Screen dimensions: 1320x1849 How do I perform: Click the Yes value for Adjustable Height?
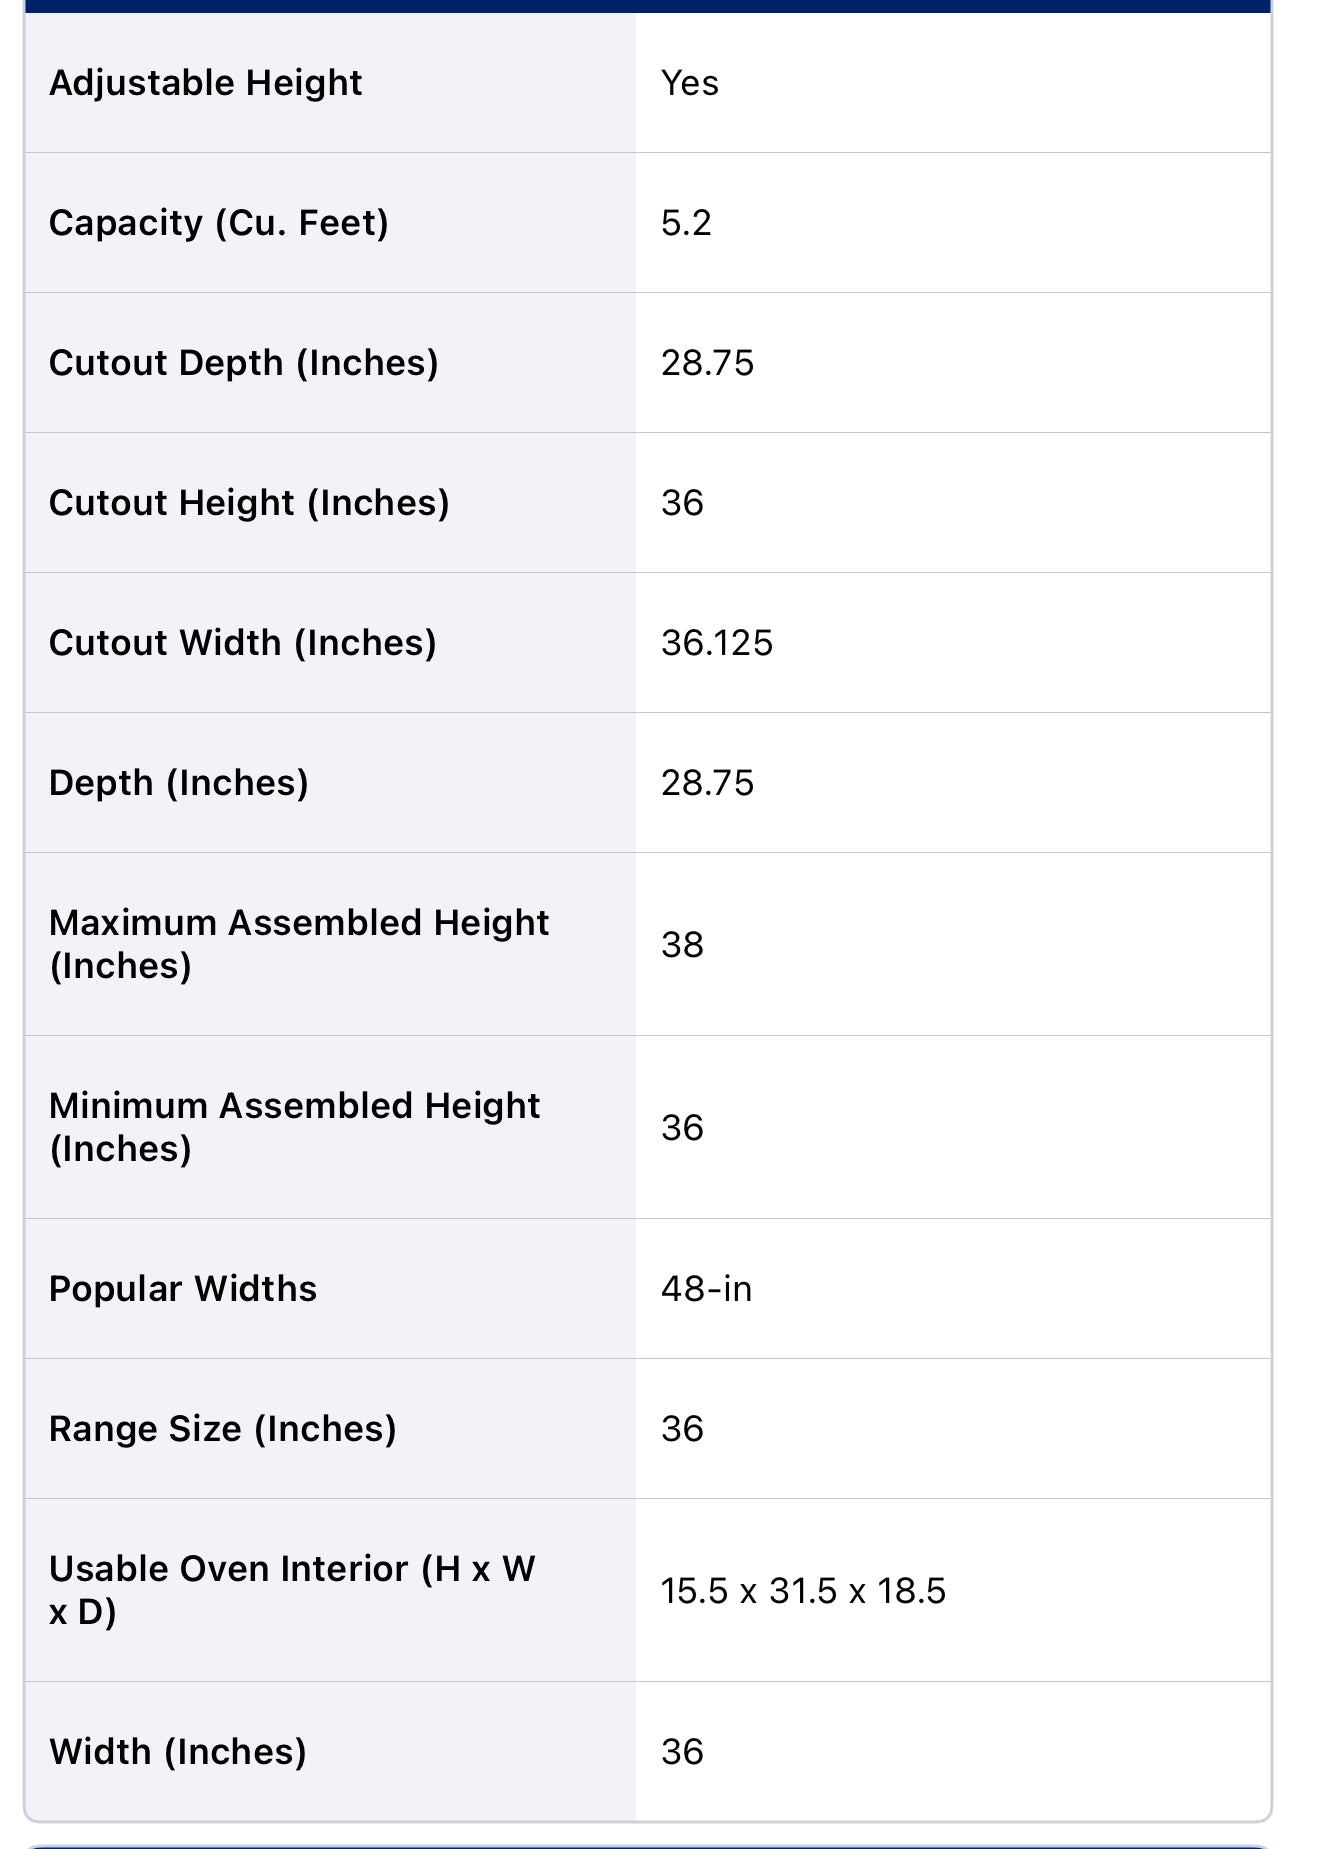click(690, 83)
